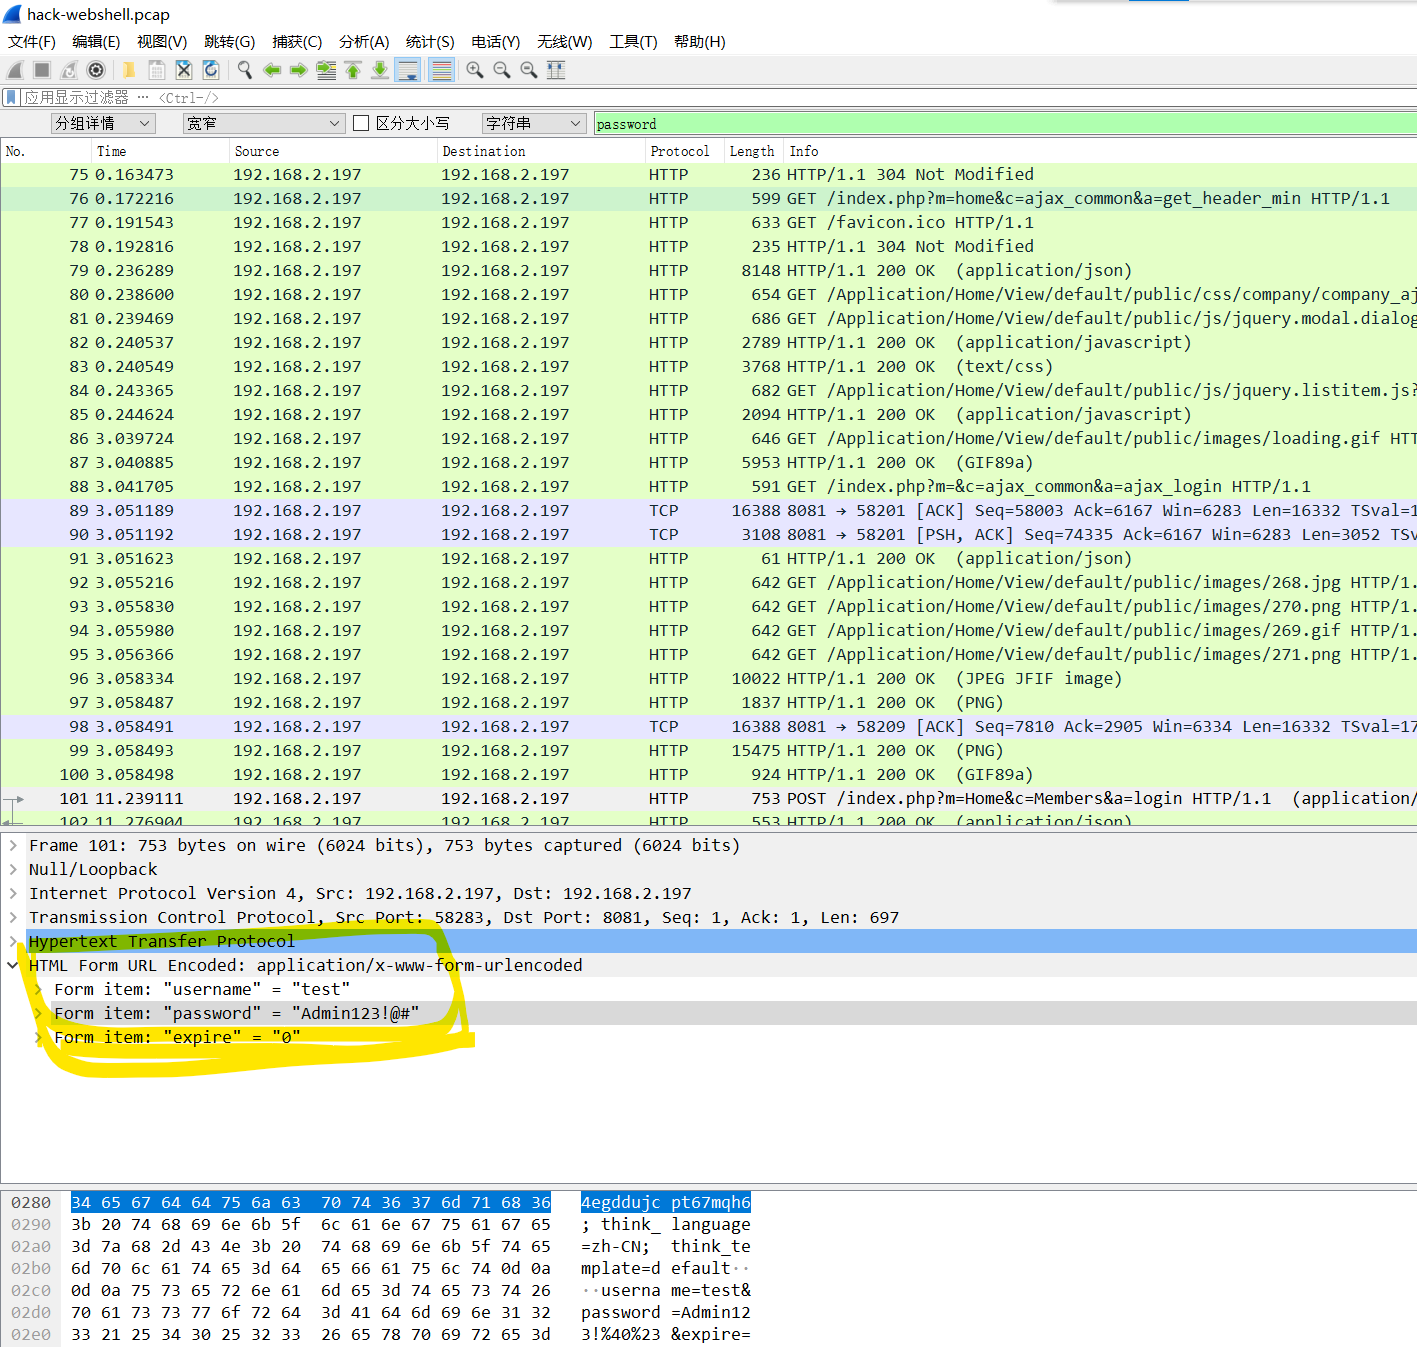Viewport: 1417px width, 1347px height.
Task: Open the 分析(A) menu
Action: coord(364,41)
